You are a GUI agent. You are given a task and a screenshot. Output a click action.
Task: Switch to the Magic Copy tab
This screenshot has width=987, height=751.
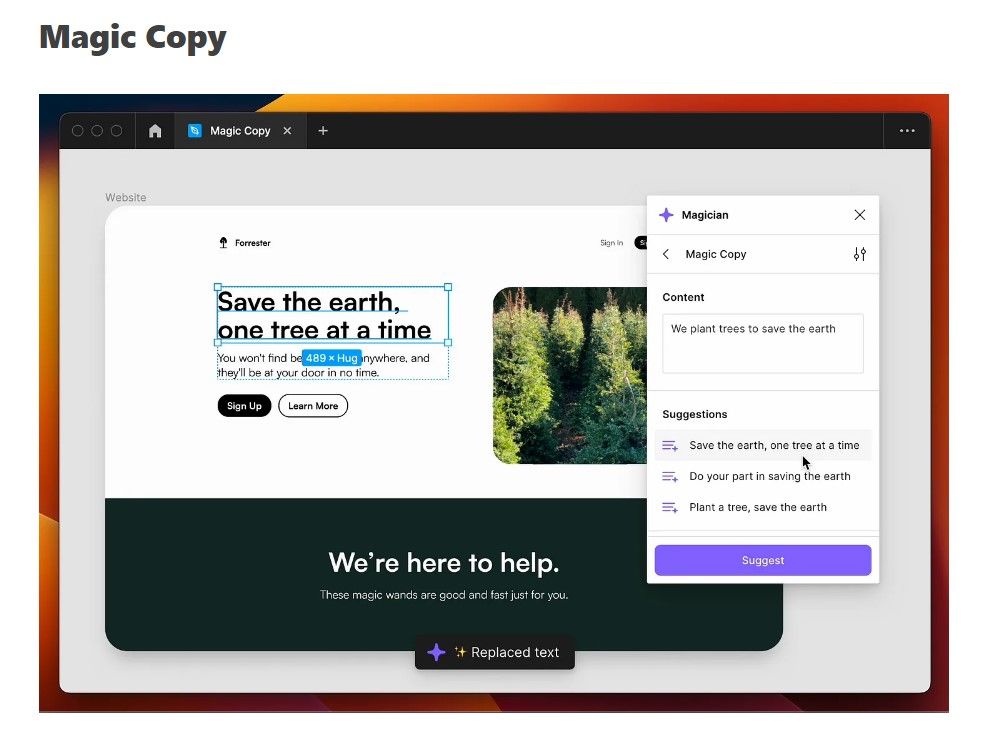(x=240, y=130)
